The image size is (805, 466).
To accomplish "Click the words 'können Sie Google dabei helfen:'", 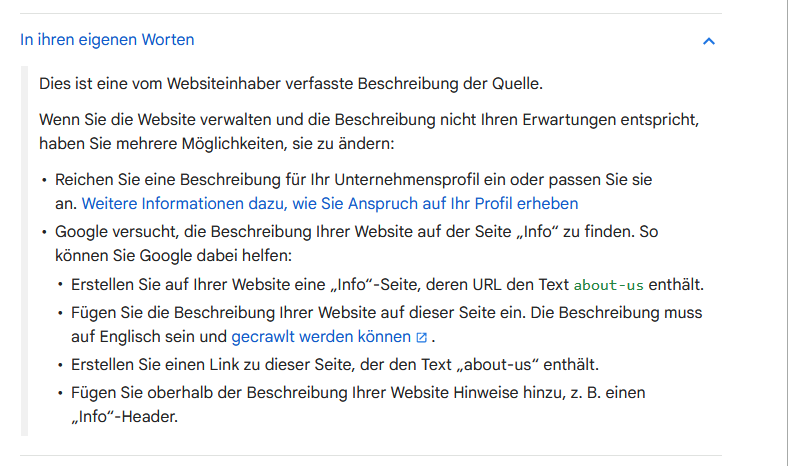I will (x=174, y=256).
